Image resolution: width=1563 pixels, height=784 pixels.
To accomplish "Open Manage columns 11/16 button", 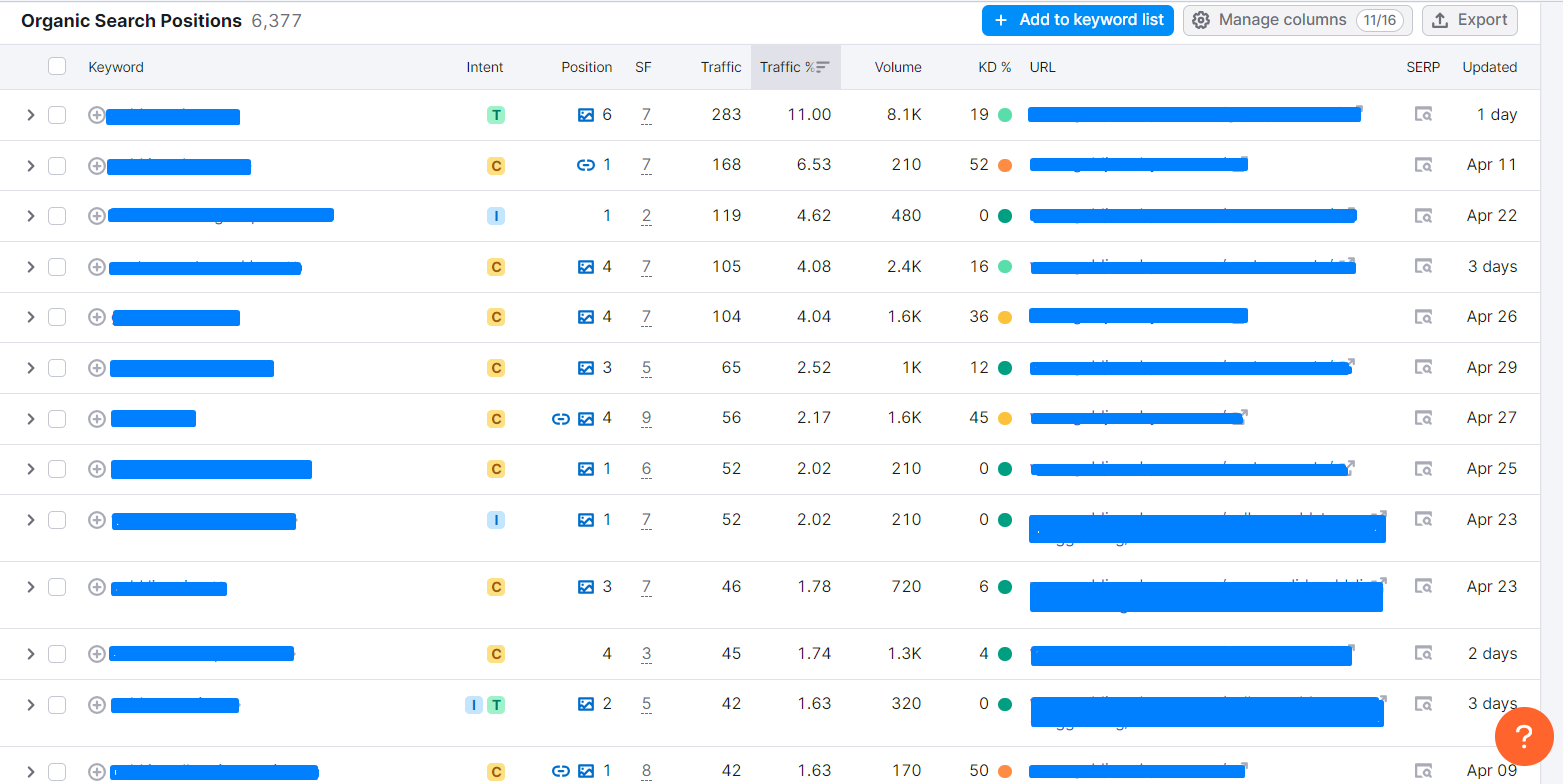I will point(1298,20).
